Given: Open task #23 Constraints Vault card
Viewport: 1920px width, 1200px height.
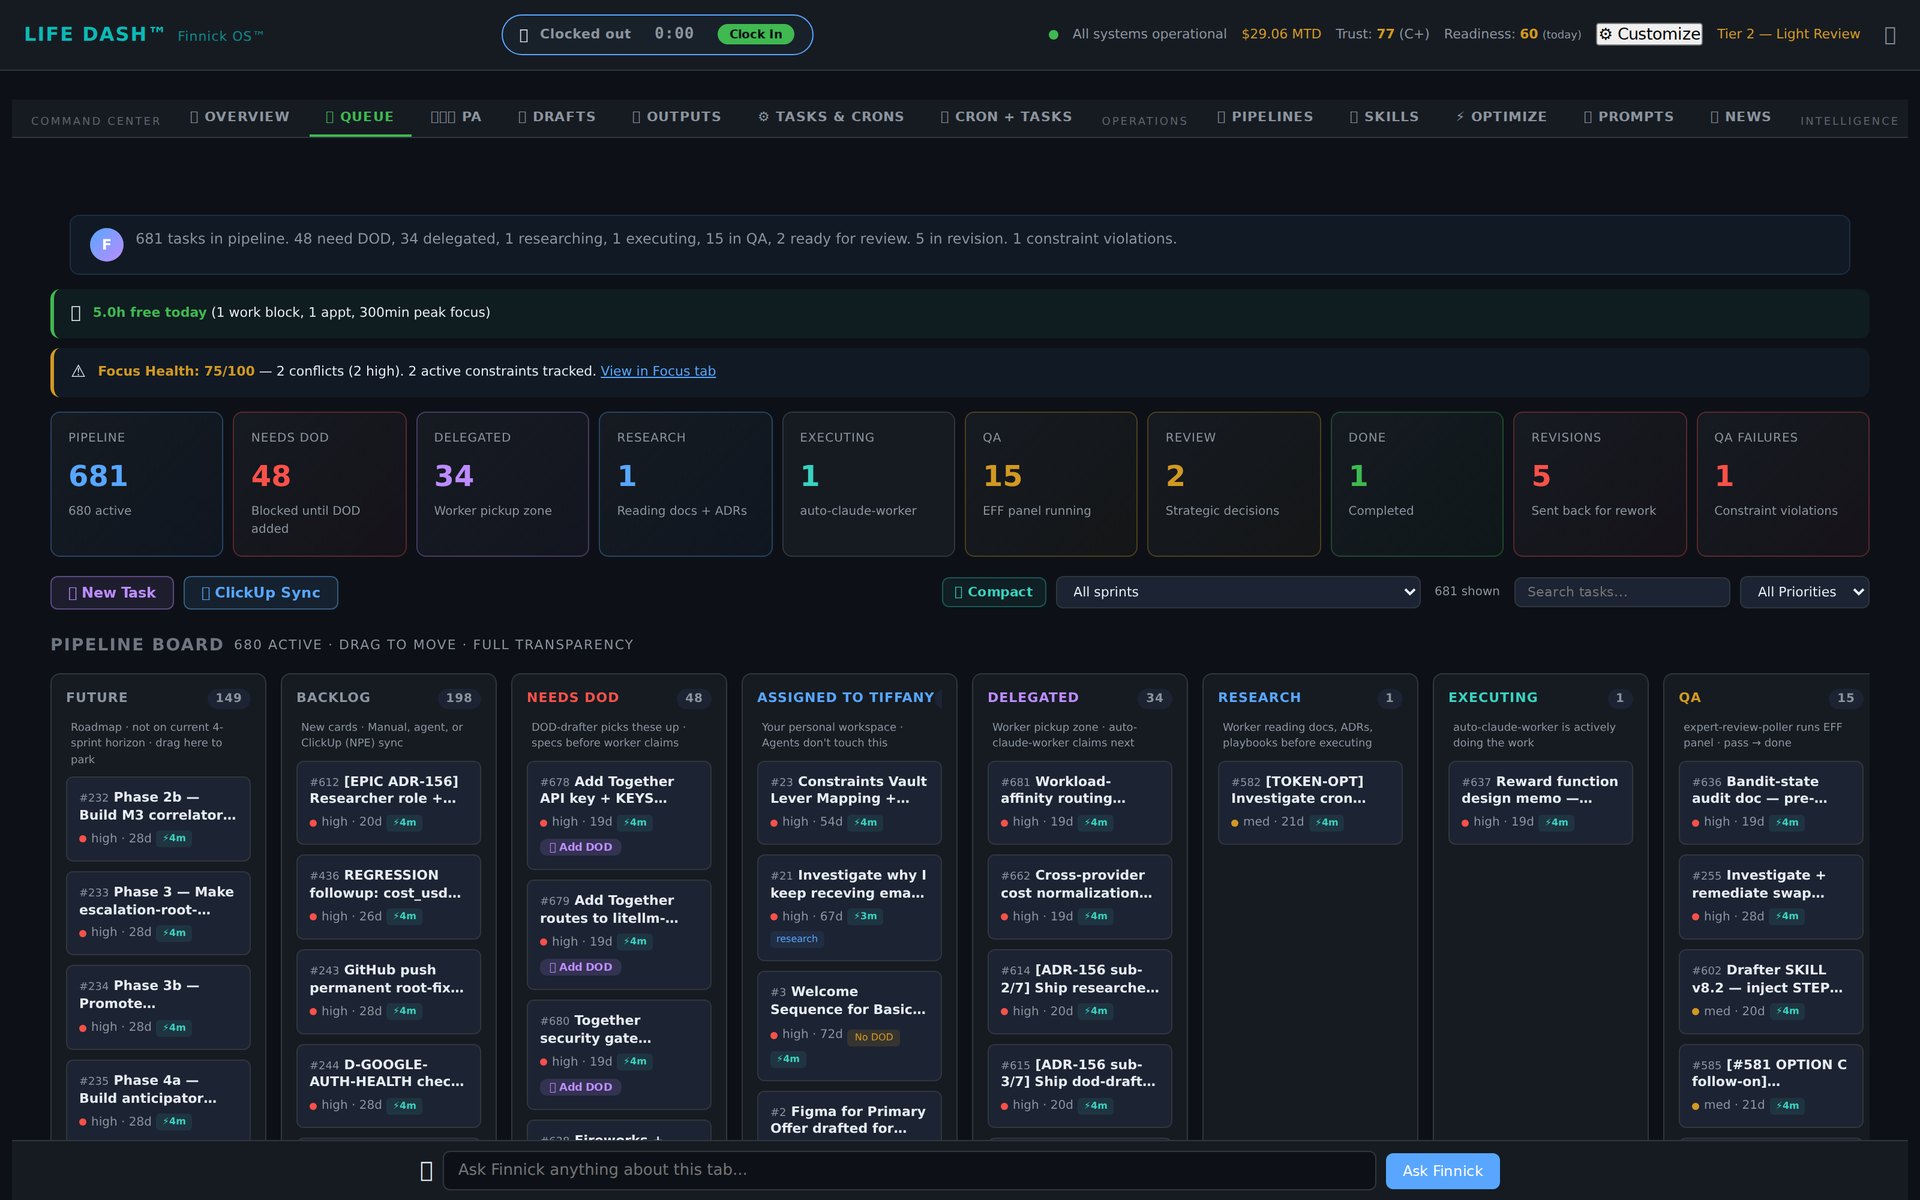Looking at the screenshot, I should pos(849,803).
